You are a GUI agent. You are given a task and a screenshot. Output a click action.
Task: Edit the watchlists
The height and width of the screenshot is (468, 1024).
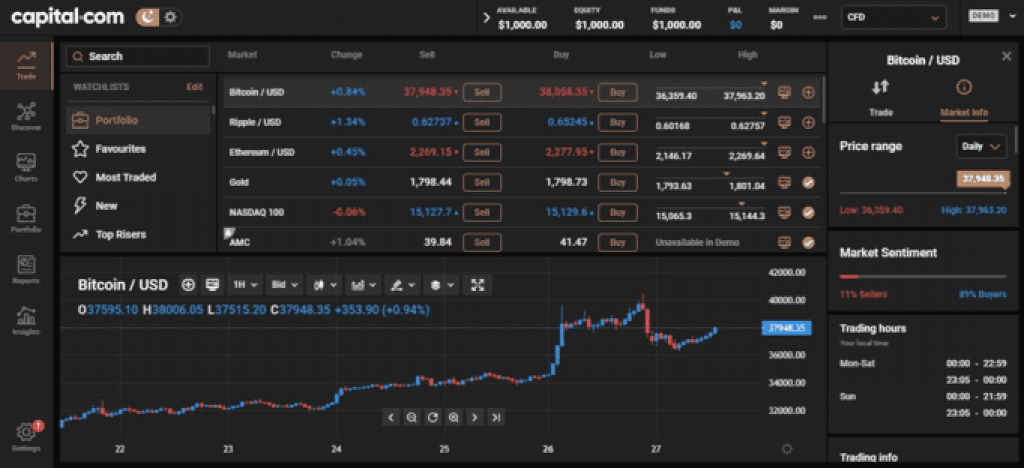point(195,86)
